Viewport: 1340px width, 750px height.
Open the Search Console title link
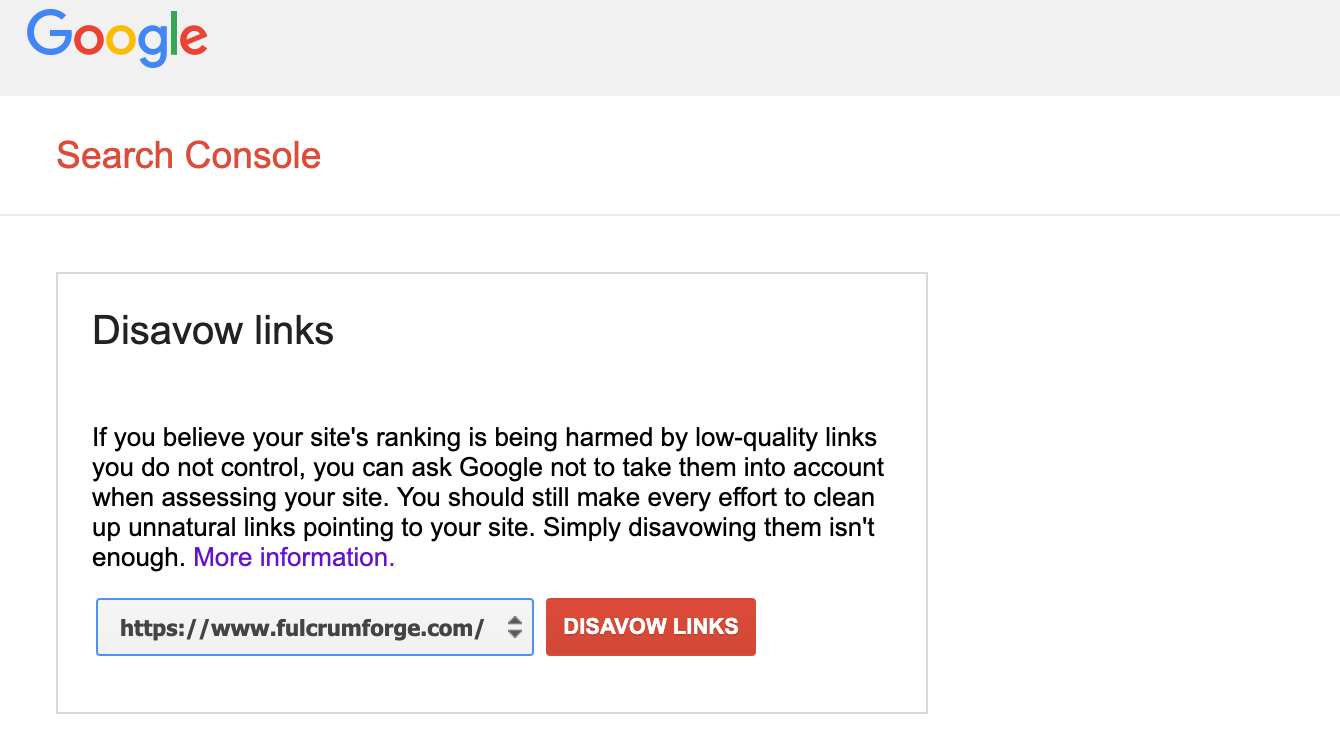[188, 156]
